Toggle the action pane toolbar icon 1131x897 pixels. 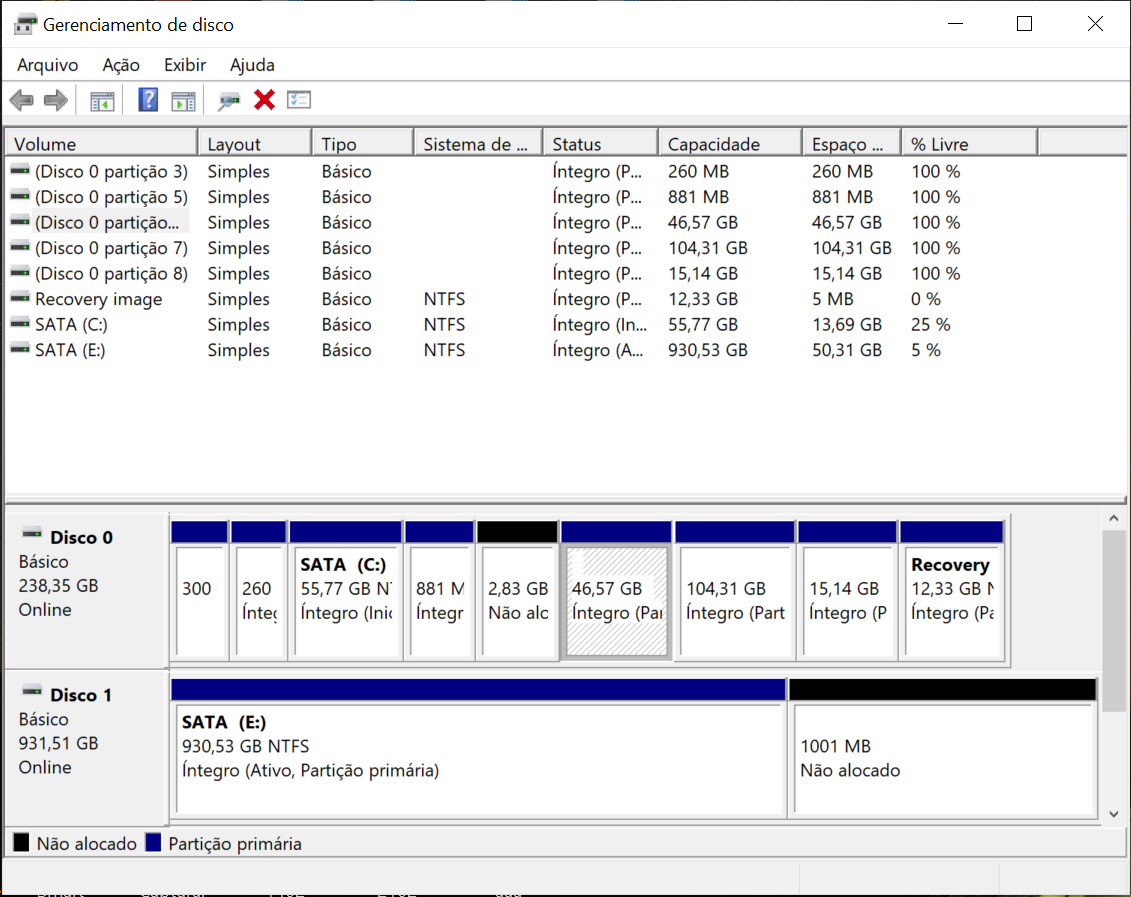click(183, 101)
